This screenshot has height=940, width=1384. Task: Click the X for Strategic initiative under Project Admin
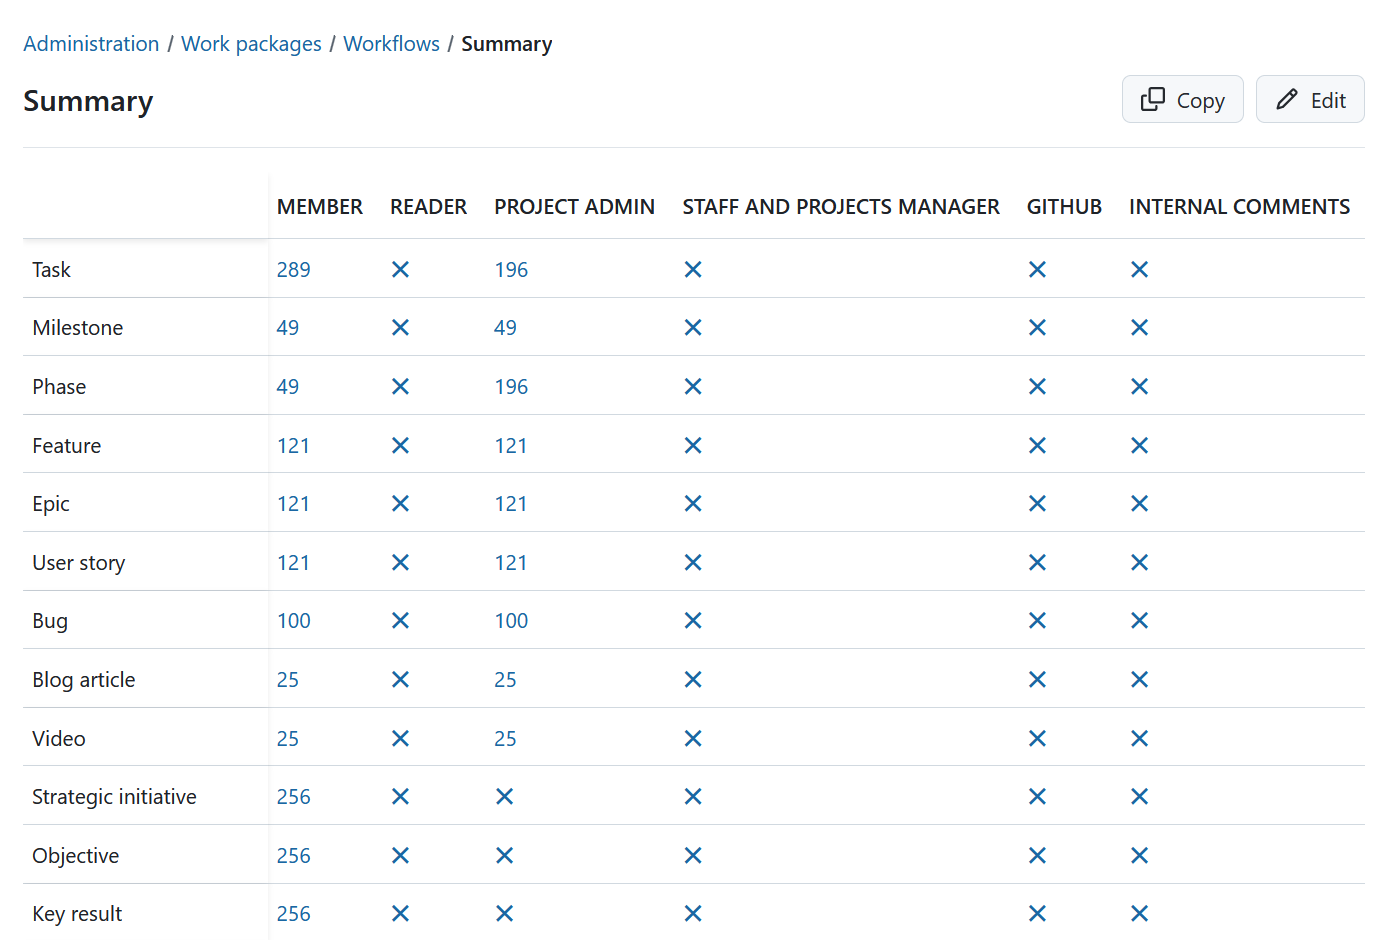504,796
